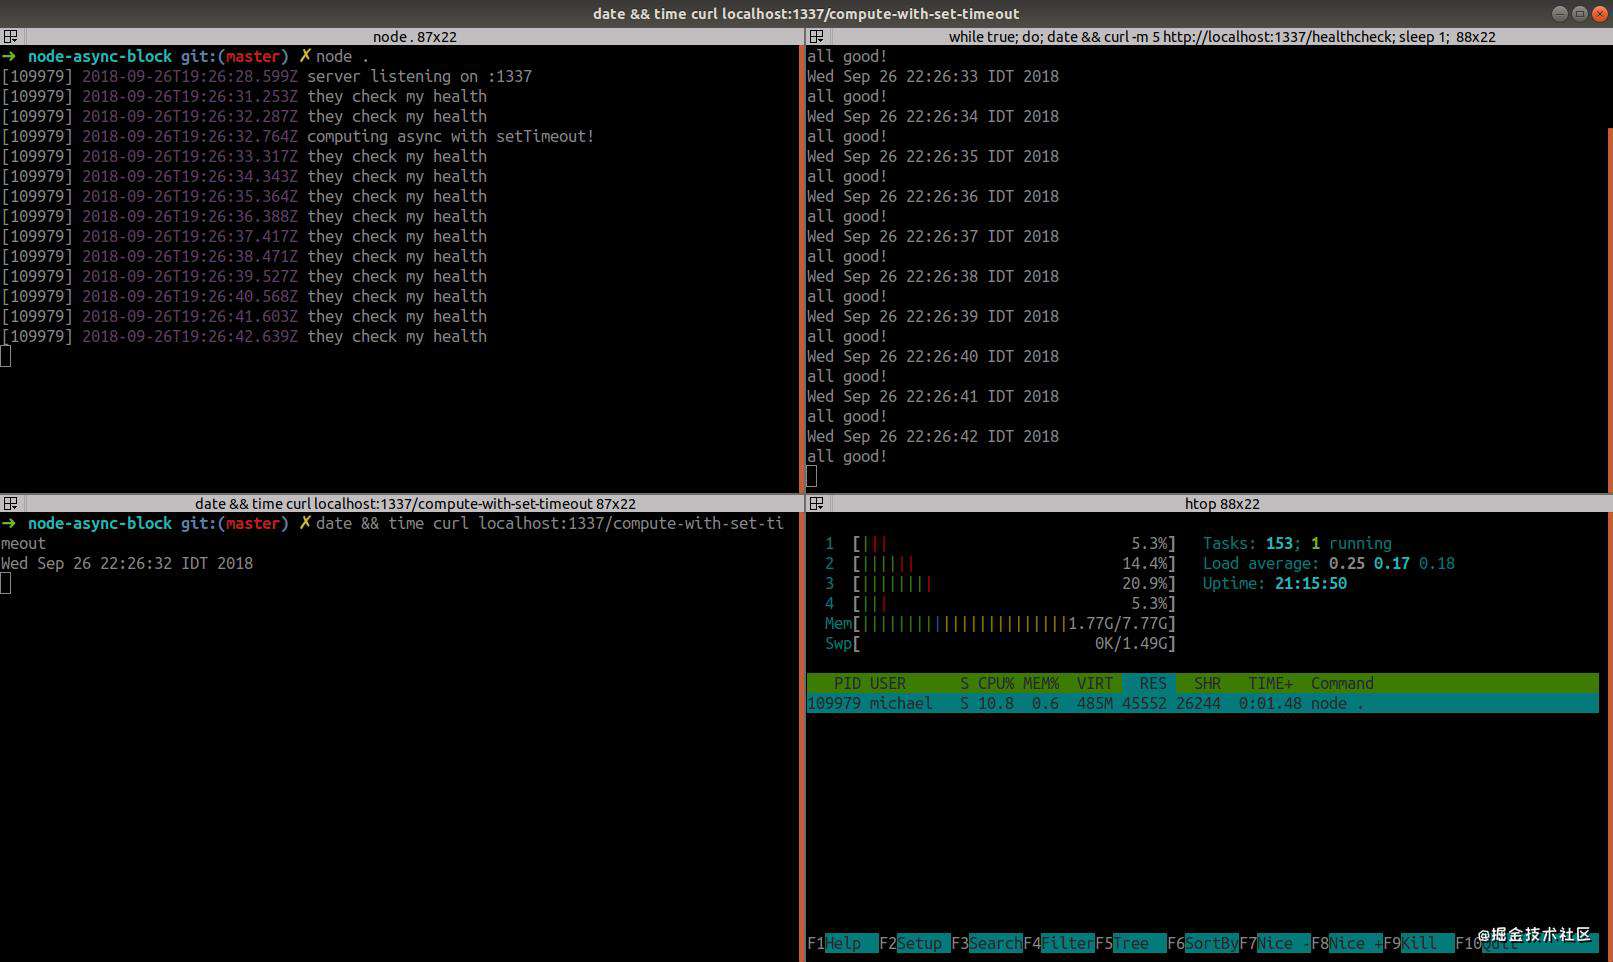Open the group icon of the bottom-left curl pane
The height and width of the screenshot is (962, 1613).
click(x=10, y=503)
